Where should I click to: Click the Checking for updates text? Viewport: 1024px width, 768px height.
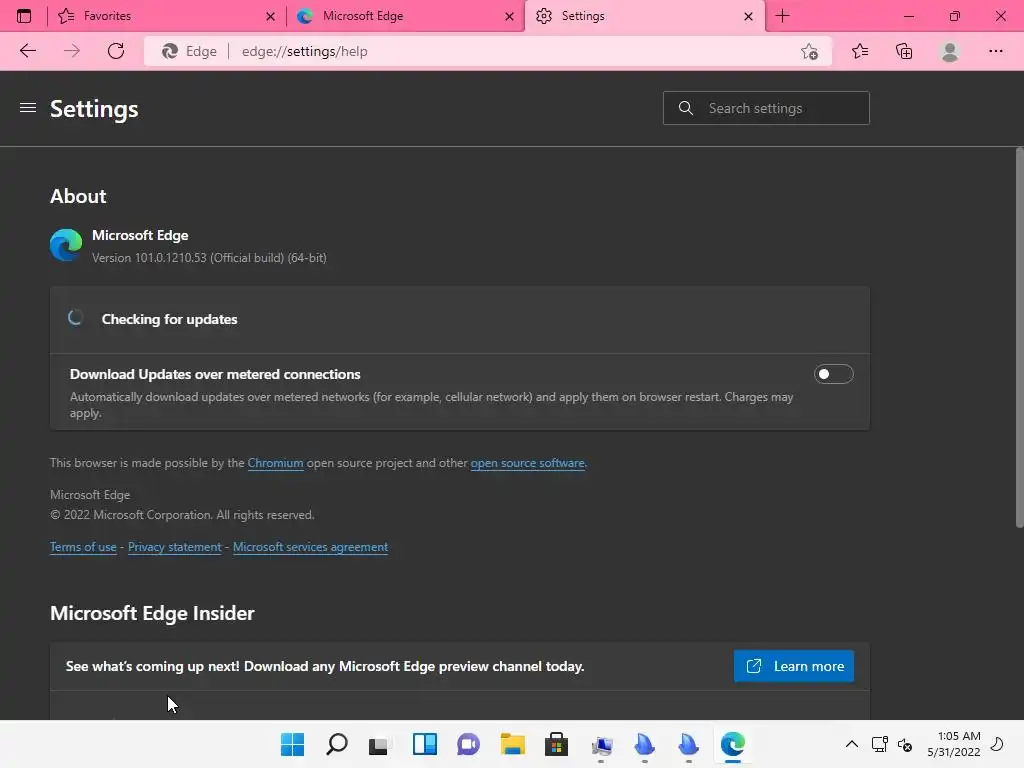[169, 319]
